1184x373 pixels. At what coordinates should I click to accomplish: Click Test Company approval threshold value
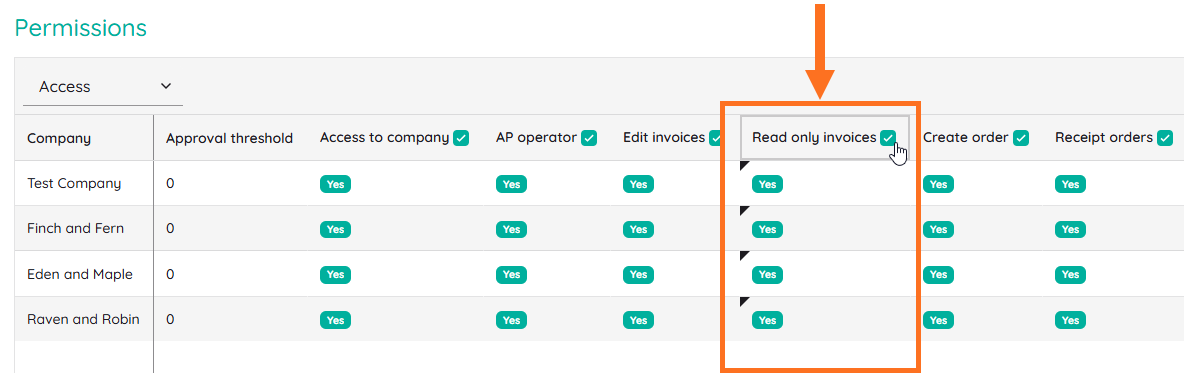[171, 183]
